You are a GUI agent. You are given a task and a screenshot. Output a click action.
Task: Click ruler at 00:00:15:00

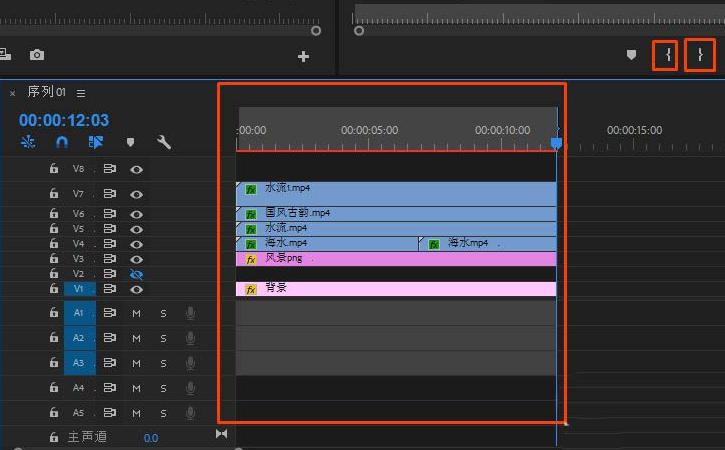(x=634, y=130)
